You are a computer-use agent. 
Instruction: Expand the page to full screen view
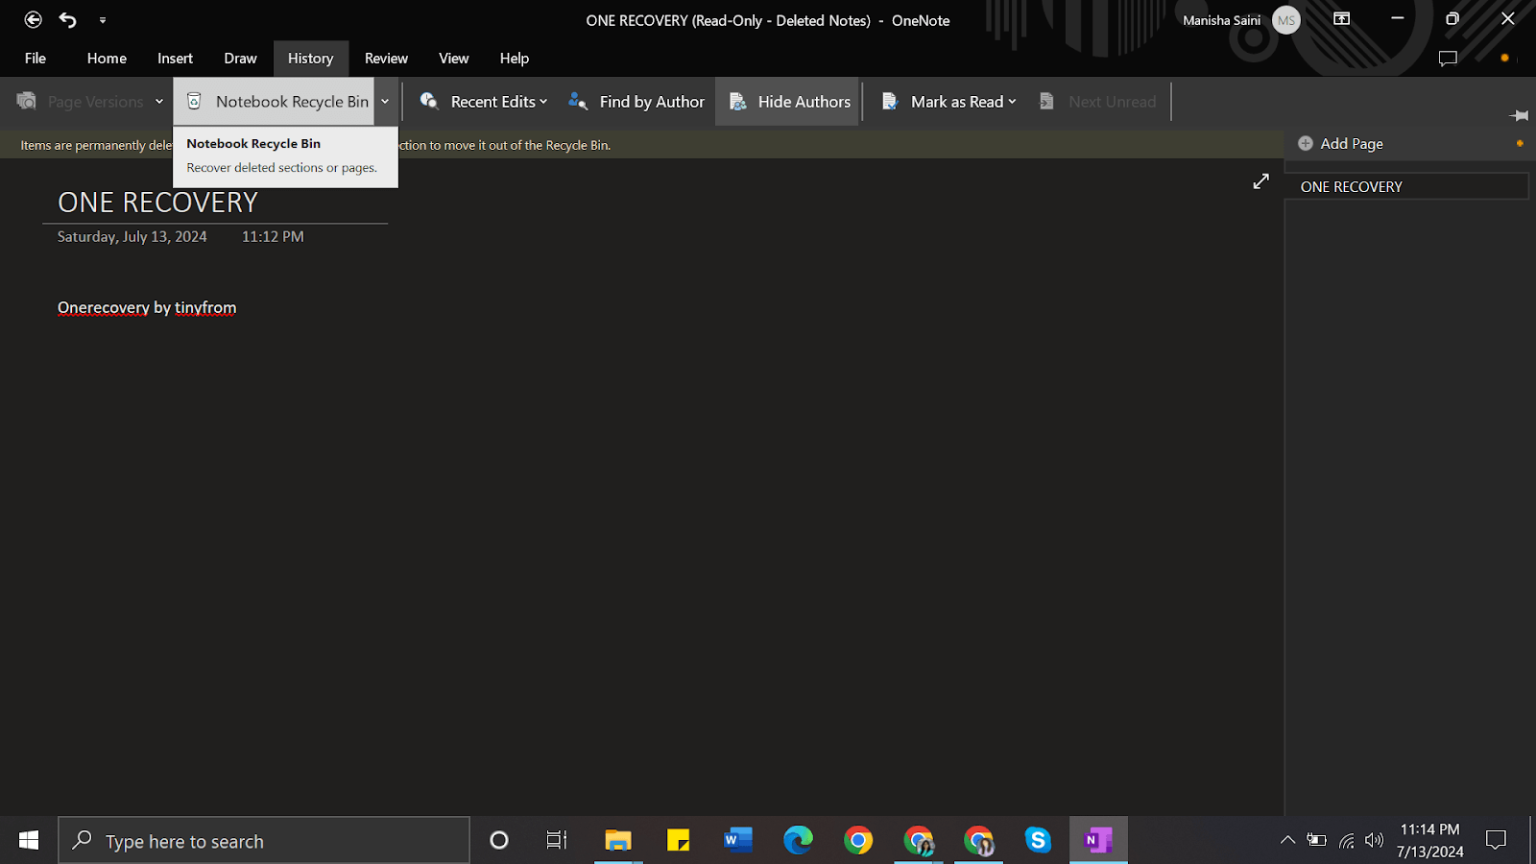[1260, 182]
